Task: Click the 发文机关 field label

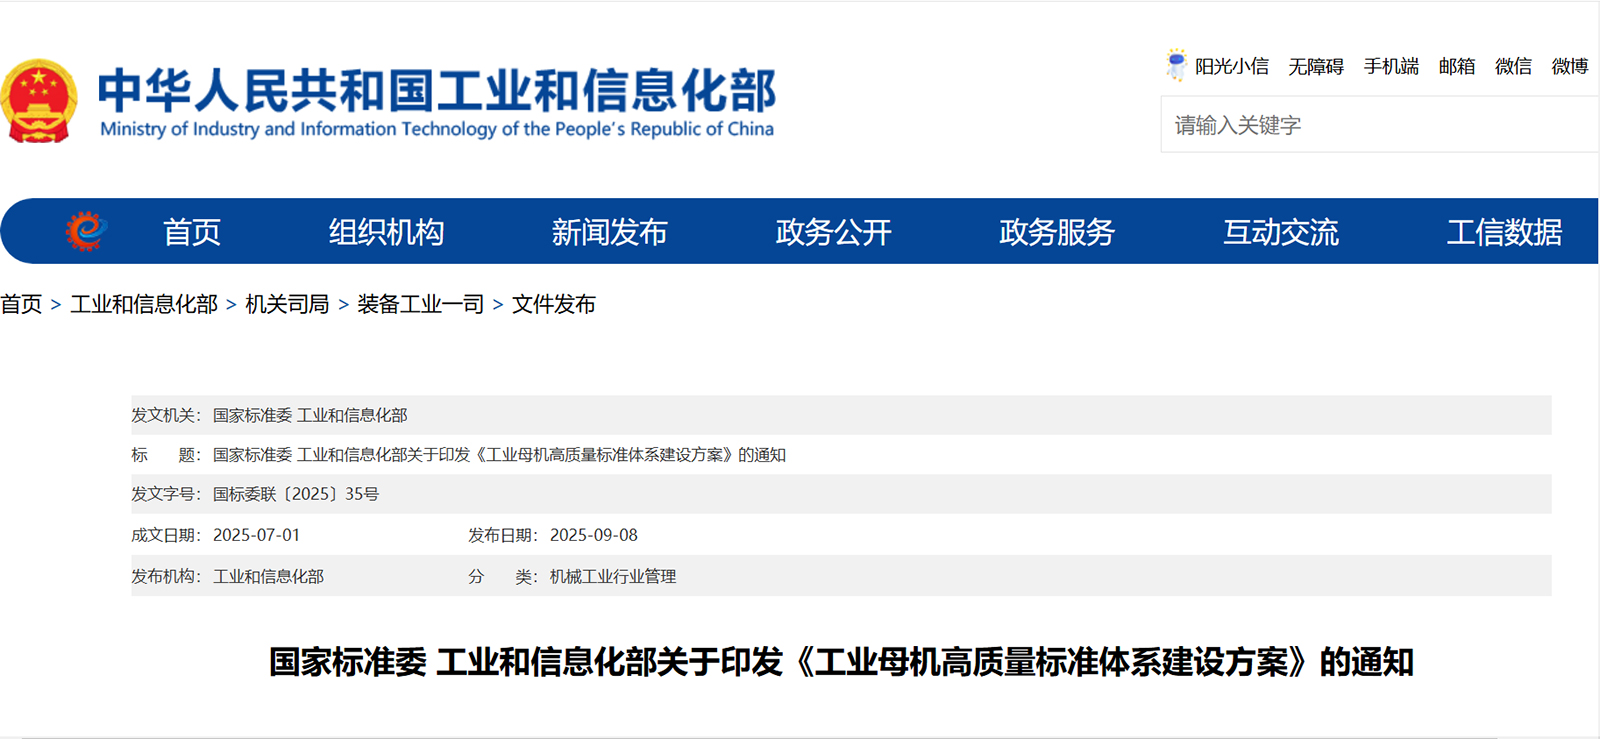Action: [x=166, y=415]
